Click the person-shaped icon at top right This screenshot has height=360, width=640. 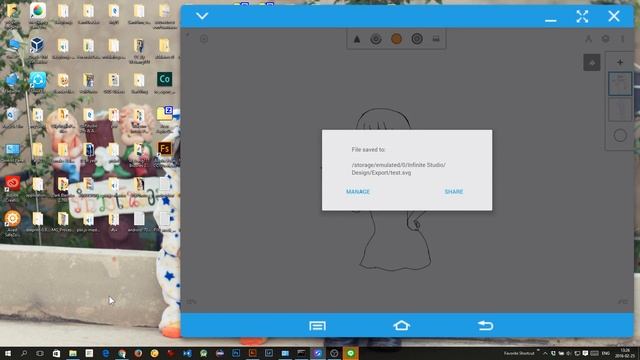[x=588, y=39]
